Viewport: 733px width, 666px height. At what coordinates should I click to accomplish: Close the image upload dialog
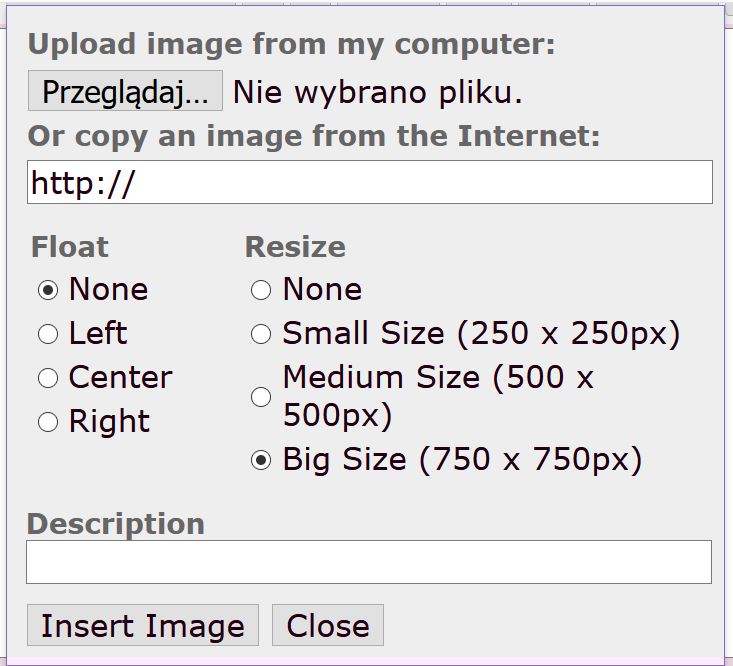pyautogui.click(x=327, y=626)
